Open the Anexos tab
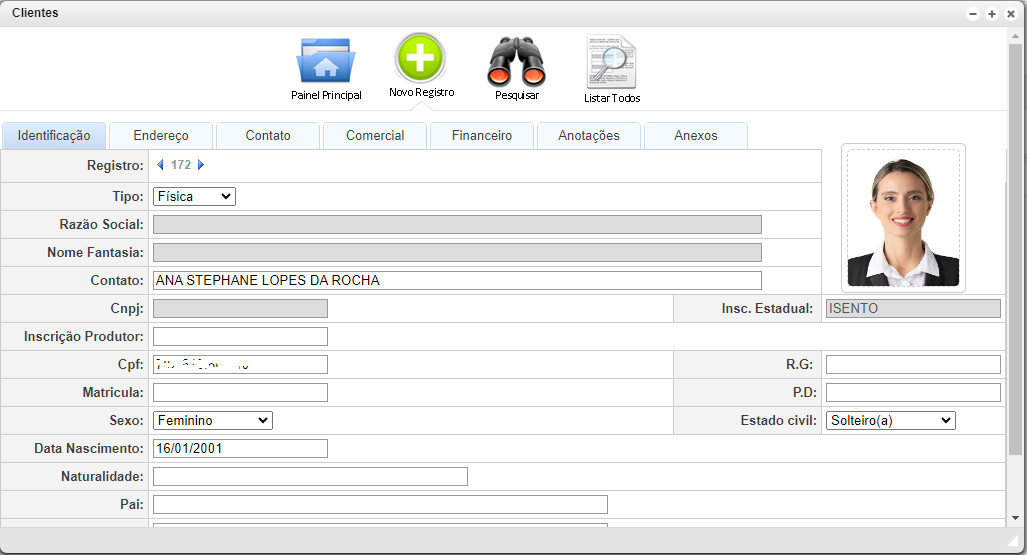This screenshot has height=555, width=1027. point(696,136)
